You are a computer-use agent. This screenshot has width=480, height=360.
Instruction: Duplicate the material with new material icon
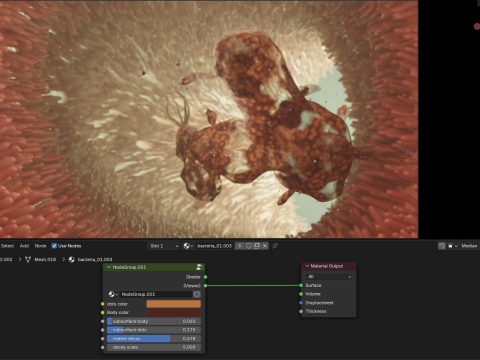point(257,246)
